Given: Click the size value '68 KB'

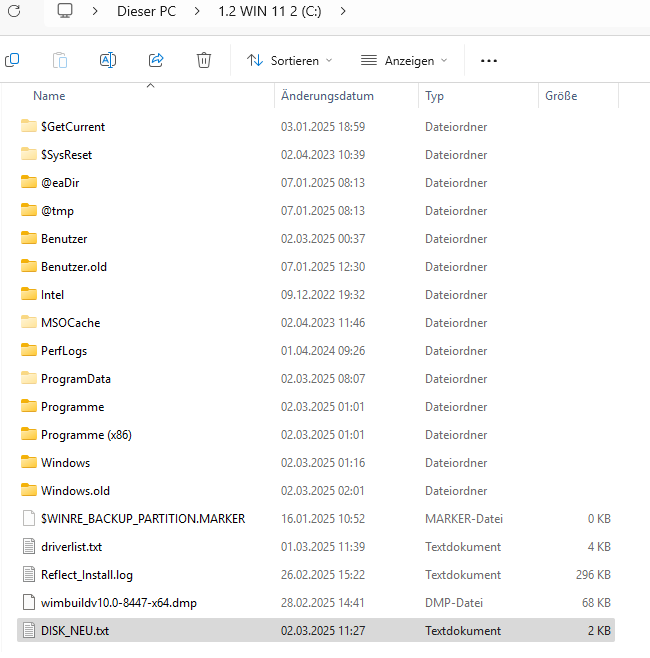Looking at the screenshot, I should (x=596, y=603).
